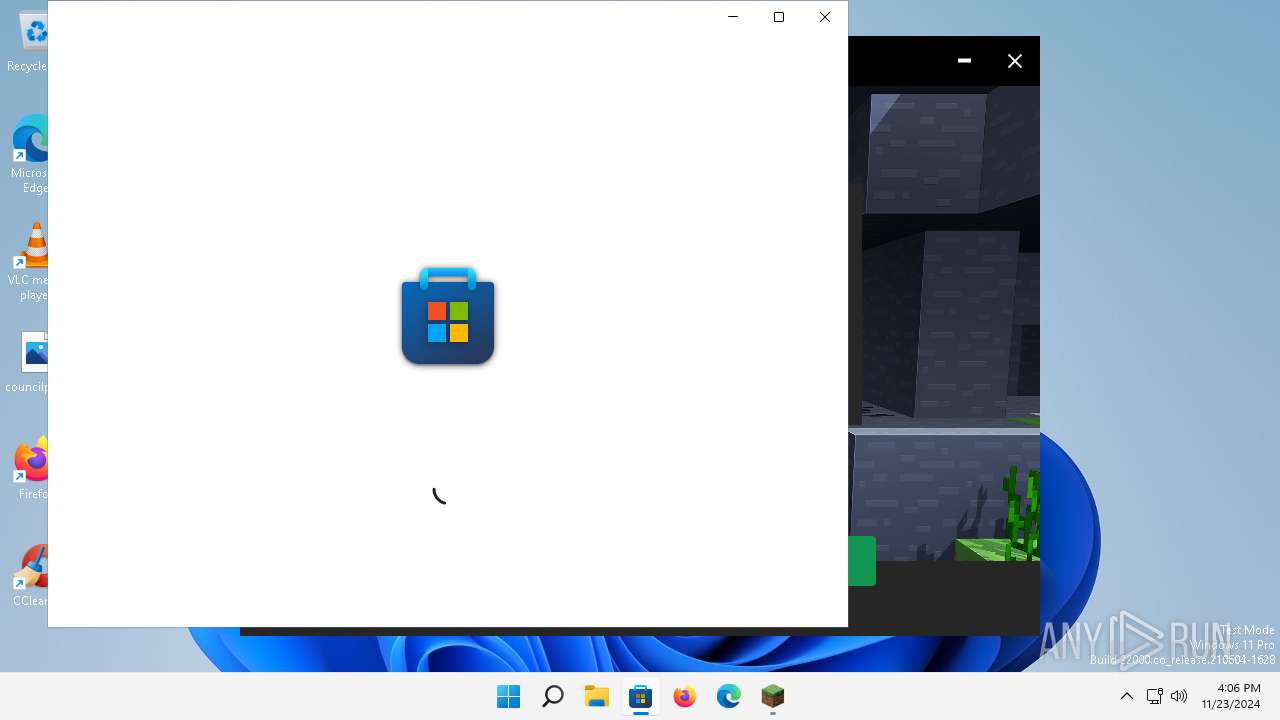Close the Minecraft launcher window
1280x720 pixels.
1015,61
